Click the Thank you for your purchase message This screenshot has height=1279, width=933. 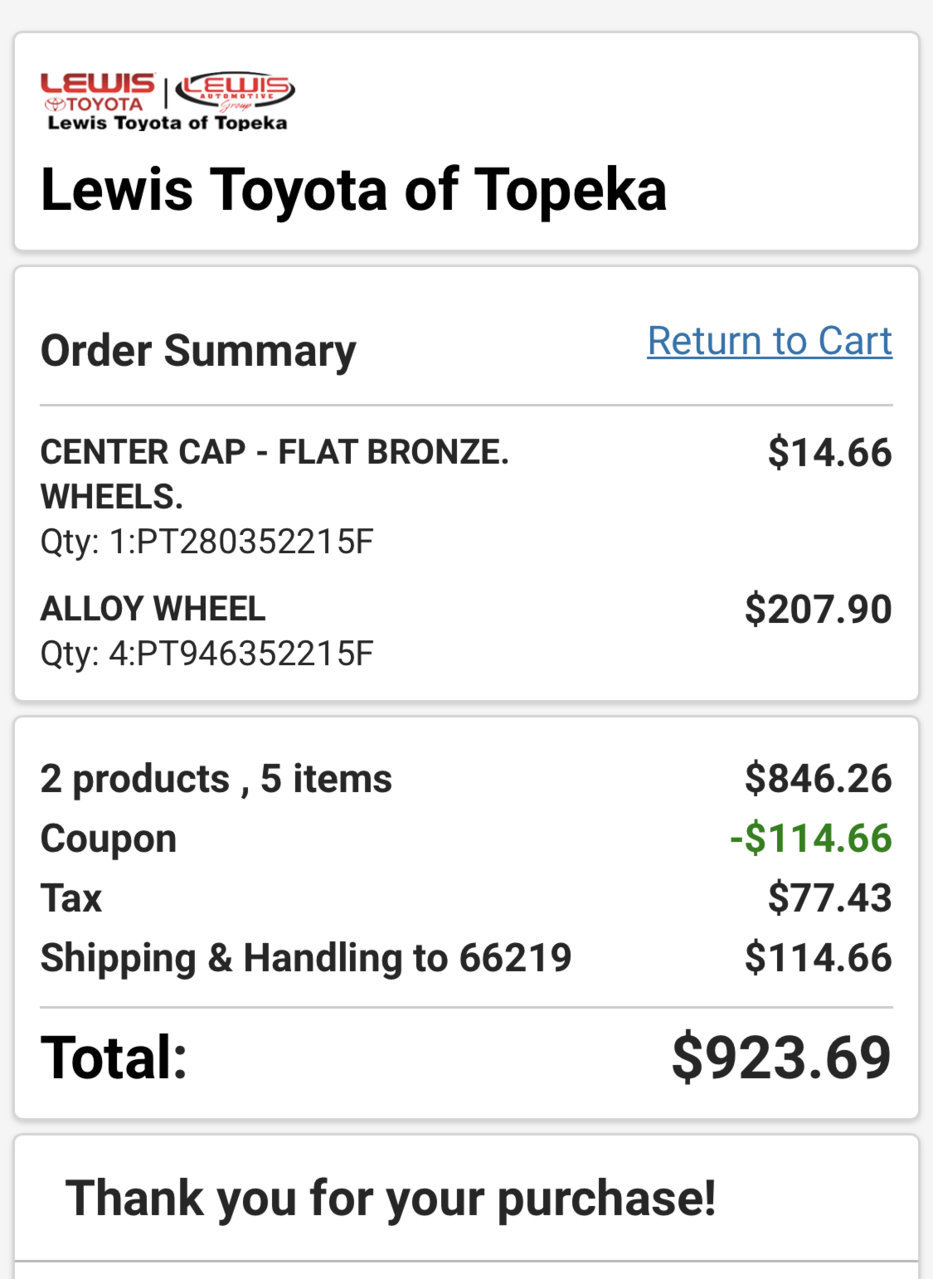pos(391,1197)
